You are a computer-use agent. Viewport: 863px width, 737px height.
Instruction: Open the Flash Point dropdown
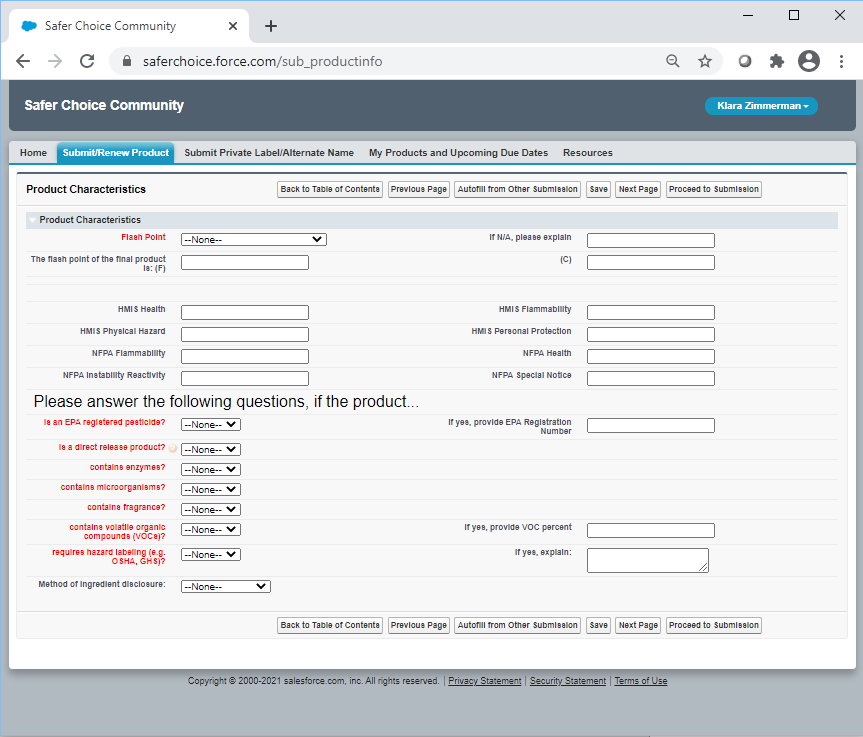point(253,240)
